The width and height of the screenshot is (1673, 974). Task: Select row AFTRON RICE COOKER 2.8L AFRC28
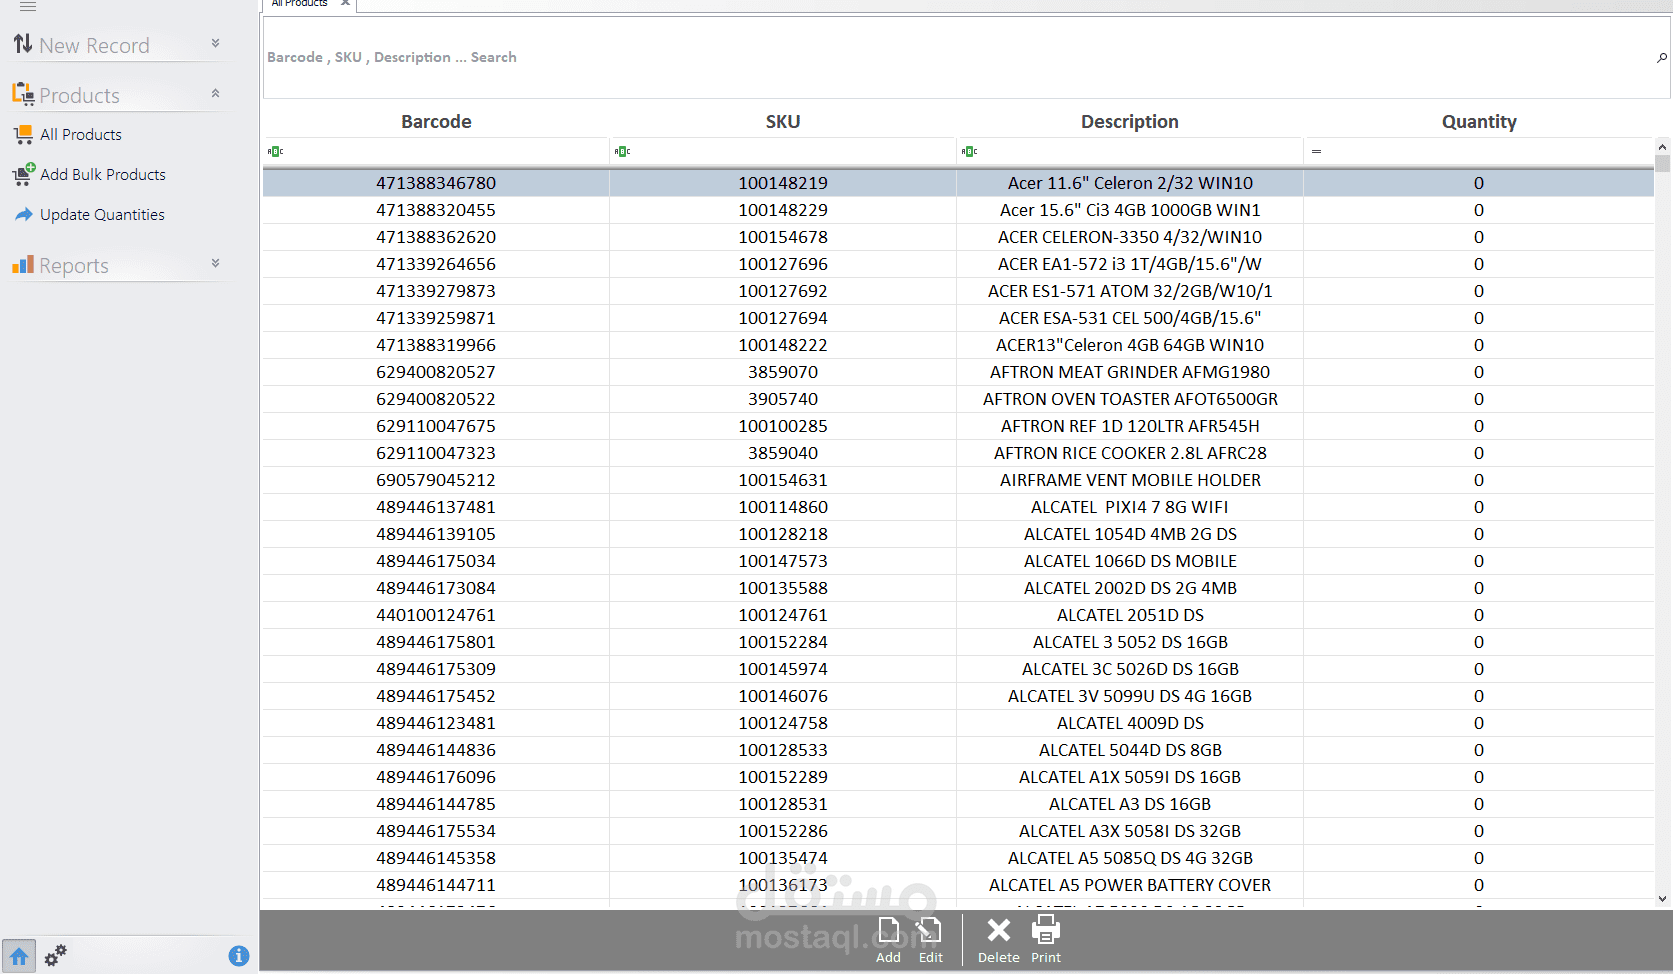click(958, 453)
